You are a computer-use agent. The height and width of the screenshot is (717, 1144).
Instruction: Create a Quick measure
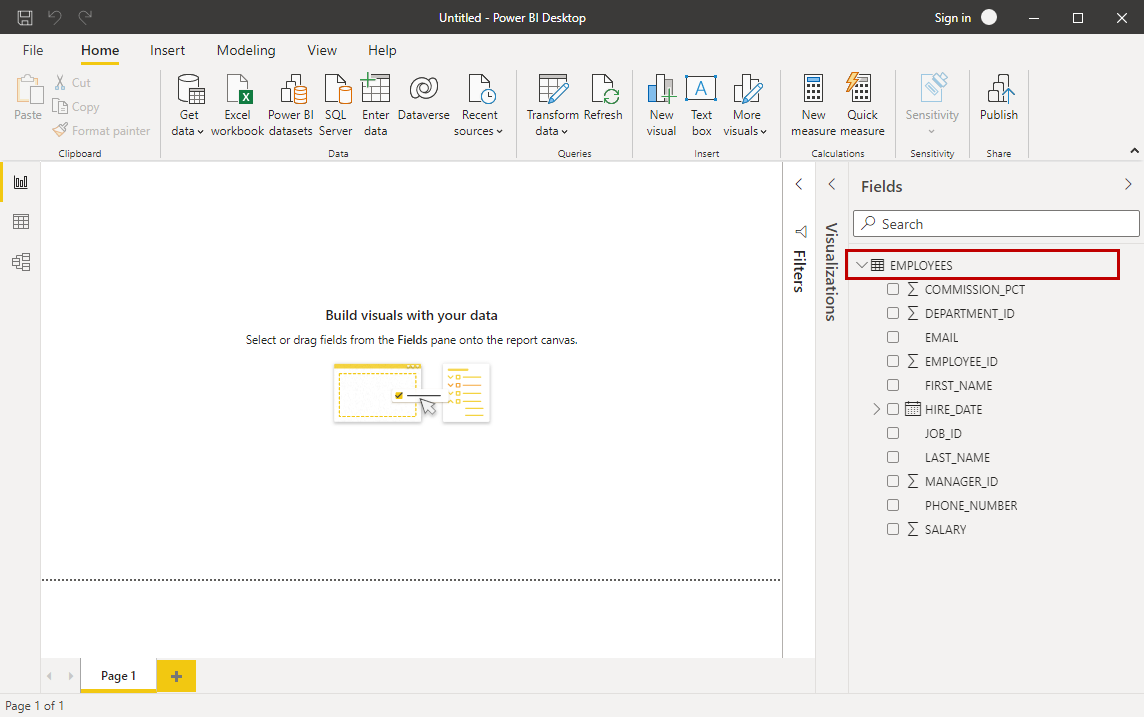coord(862,105)
